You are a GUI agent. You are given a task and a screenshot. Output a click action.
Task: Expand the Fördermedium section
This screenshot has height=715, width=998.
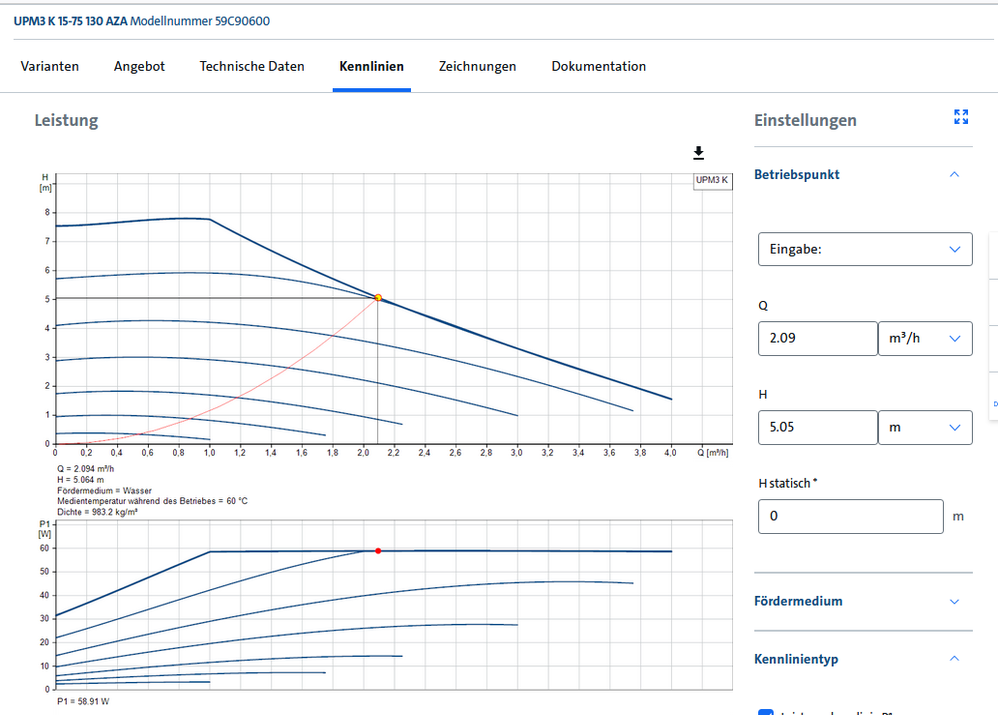[x=953, y=601]
